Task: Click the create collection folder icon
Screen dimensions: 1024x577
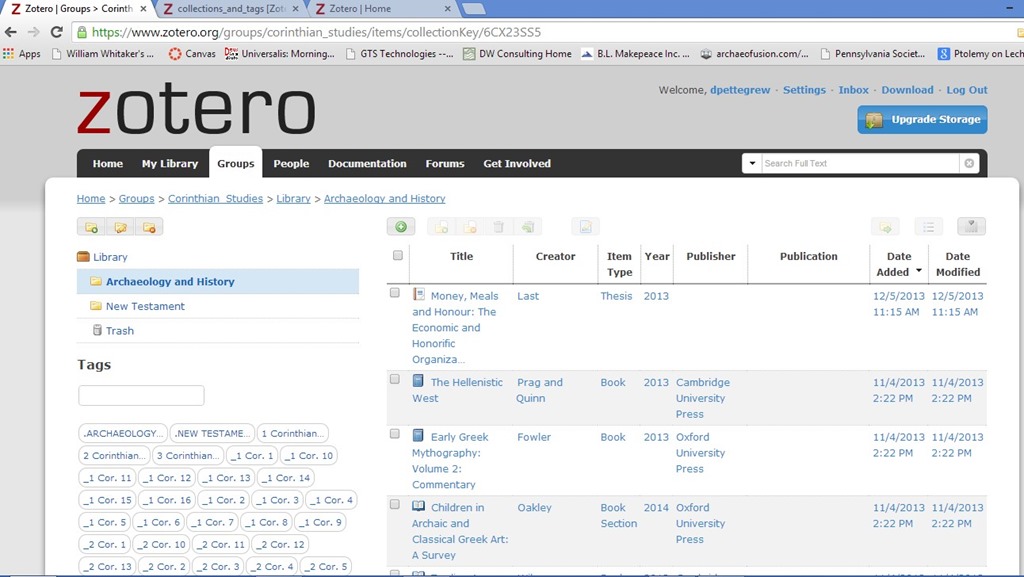Action: (92, 227)
